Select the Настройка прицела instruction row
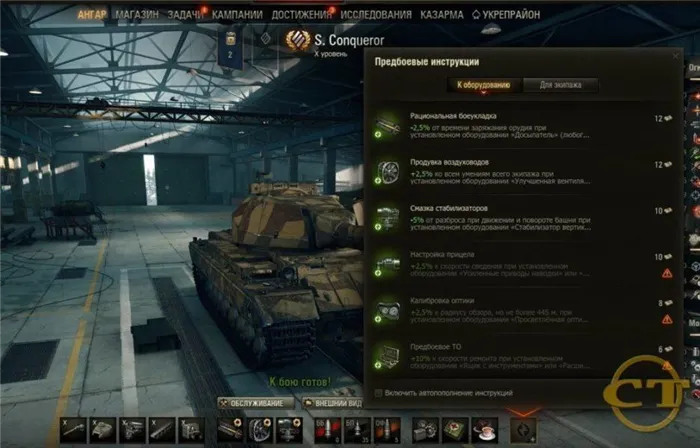This screenshot has height=448, width=700. [x=524, y=264]
